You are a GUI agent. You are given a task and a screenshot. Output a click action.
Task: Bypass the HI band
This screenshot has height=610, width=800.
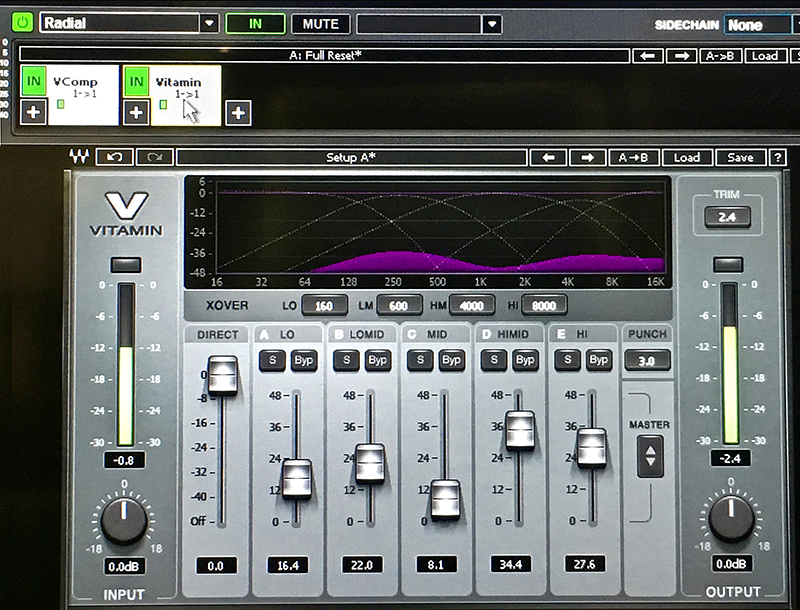coord(598,360)
